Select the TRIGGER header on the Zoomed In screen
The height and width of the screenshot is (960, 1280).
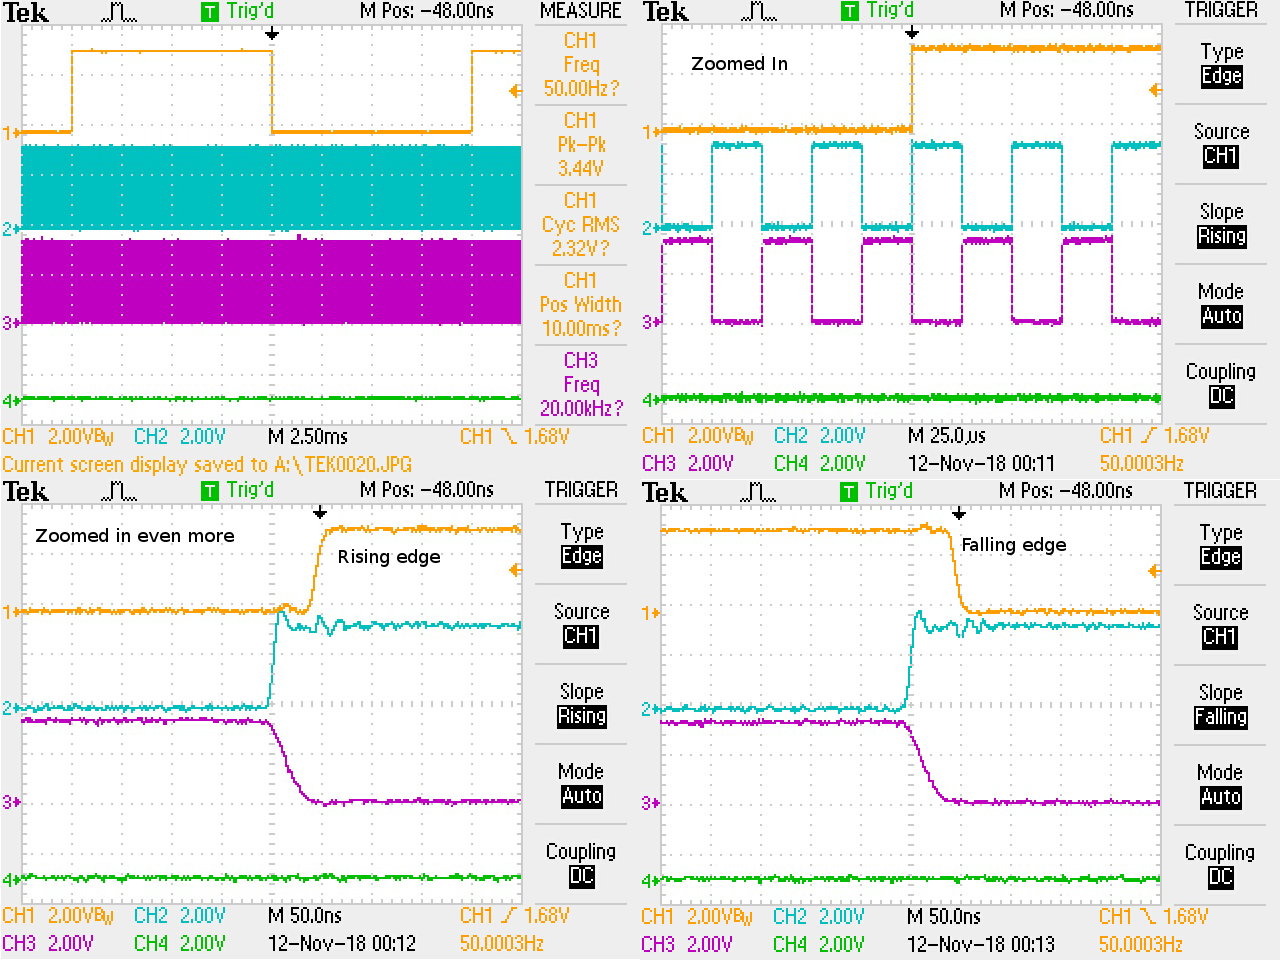pyautogui.click(x=1221, y=11)
